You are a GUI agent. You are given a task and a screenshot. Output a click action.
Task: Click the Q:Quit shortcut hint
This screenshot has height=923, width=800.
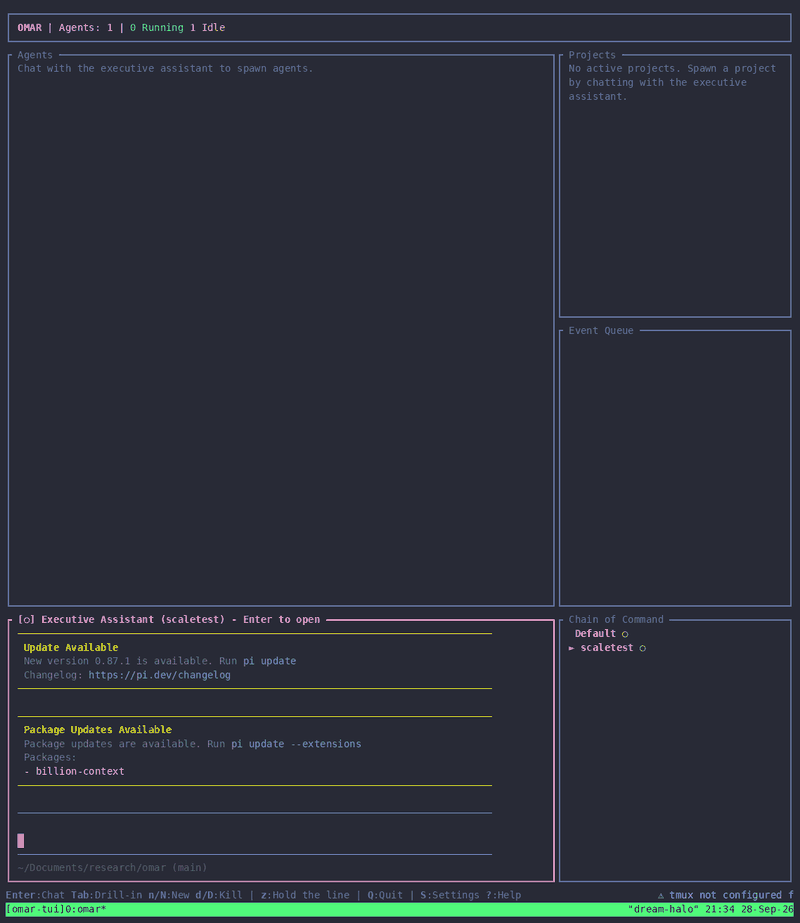(386, 895)
